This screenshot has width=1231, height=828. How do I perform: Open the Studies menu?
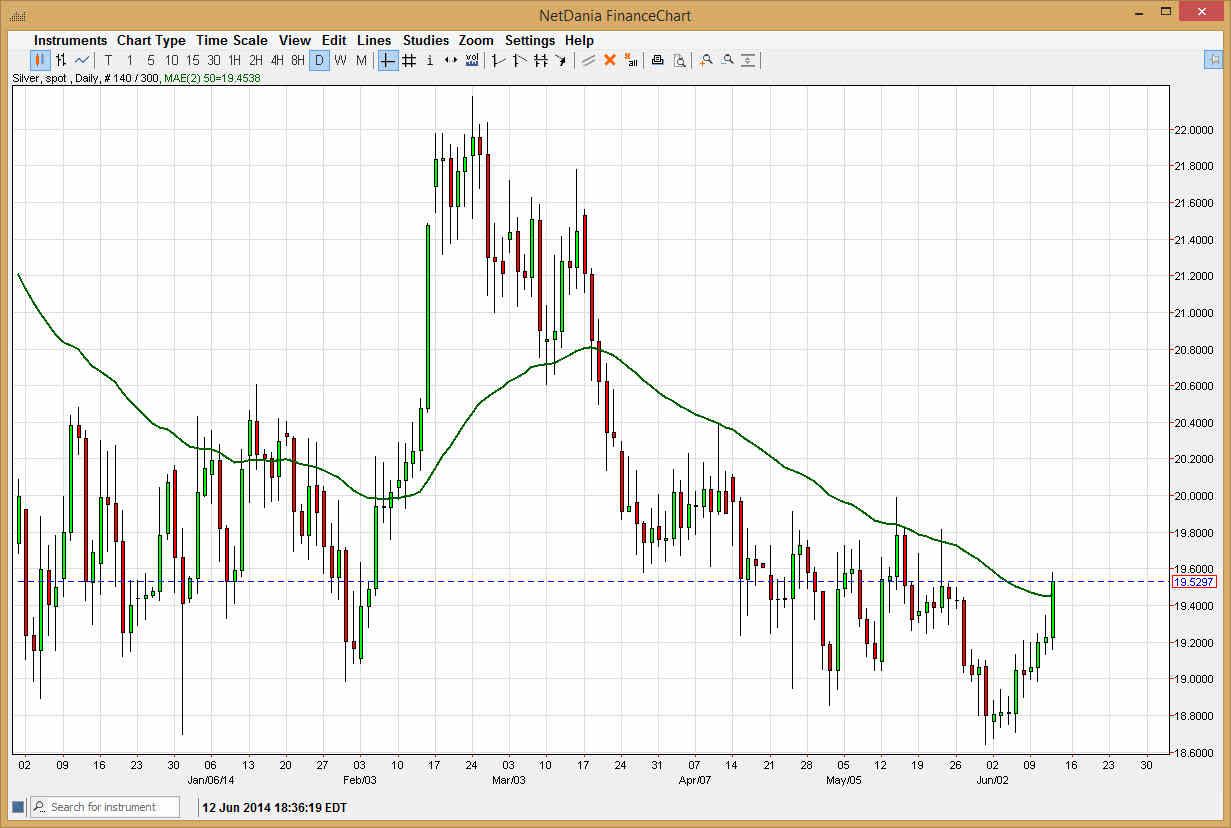coord(426,40)
